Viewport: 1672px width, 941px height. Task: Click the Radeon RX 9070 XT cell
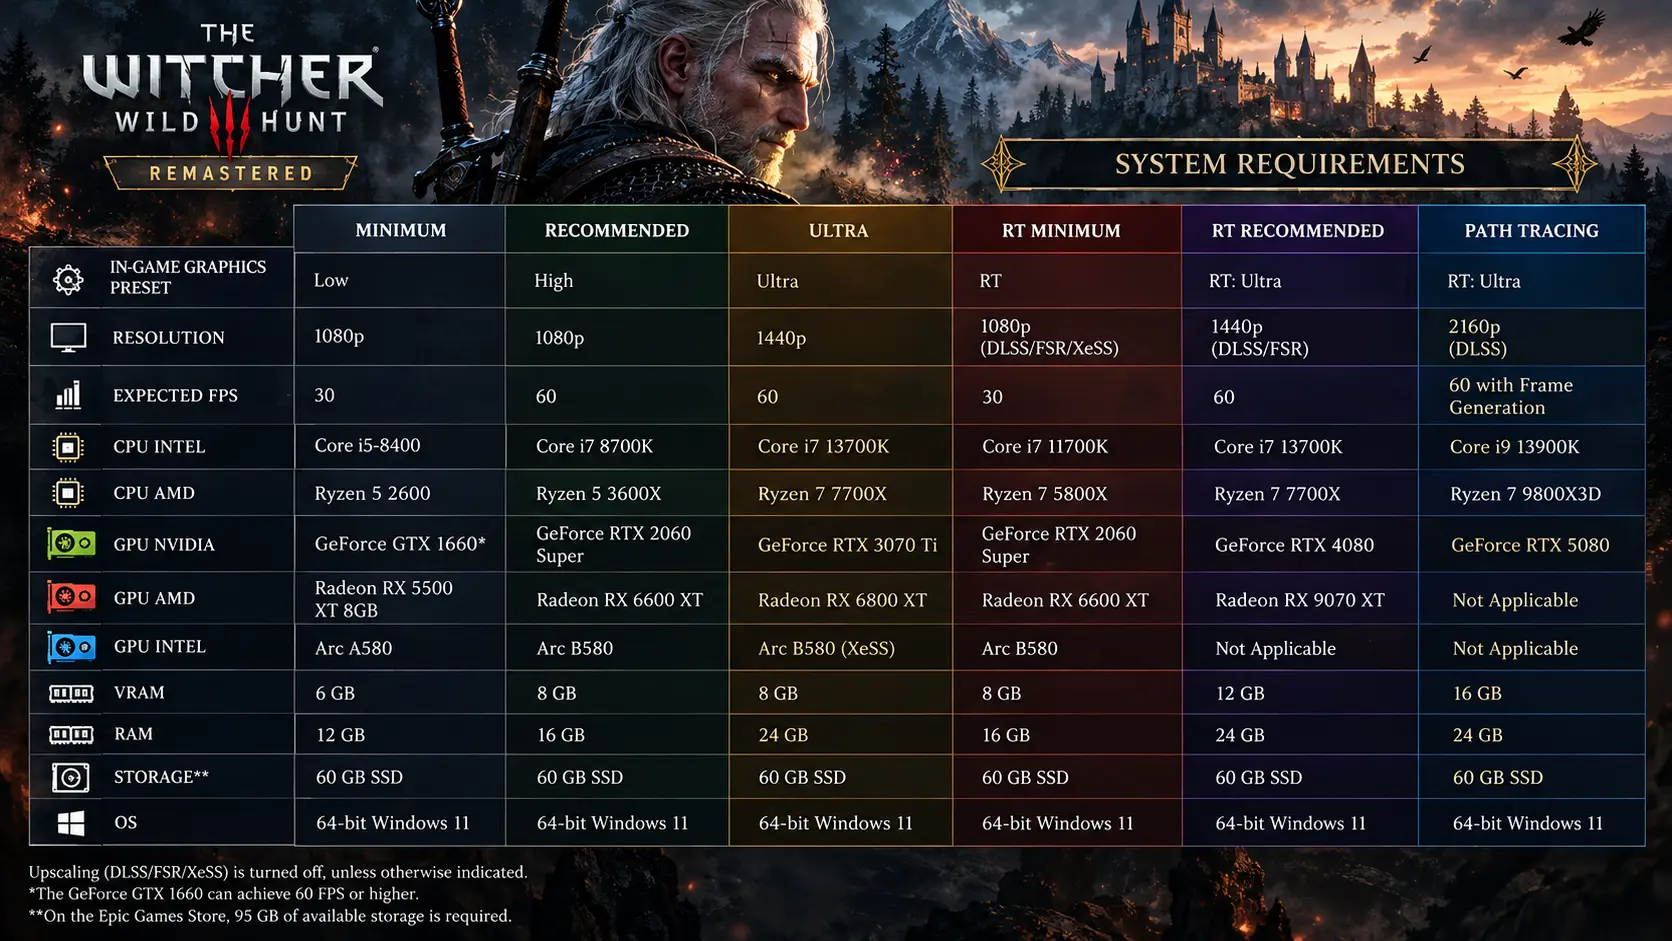pos(1299,600)
